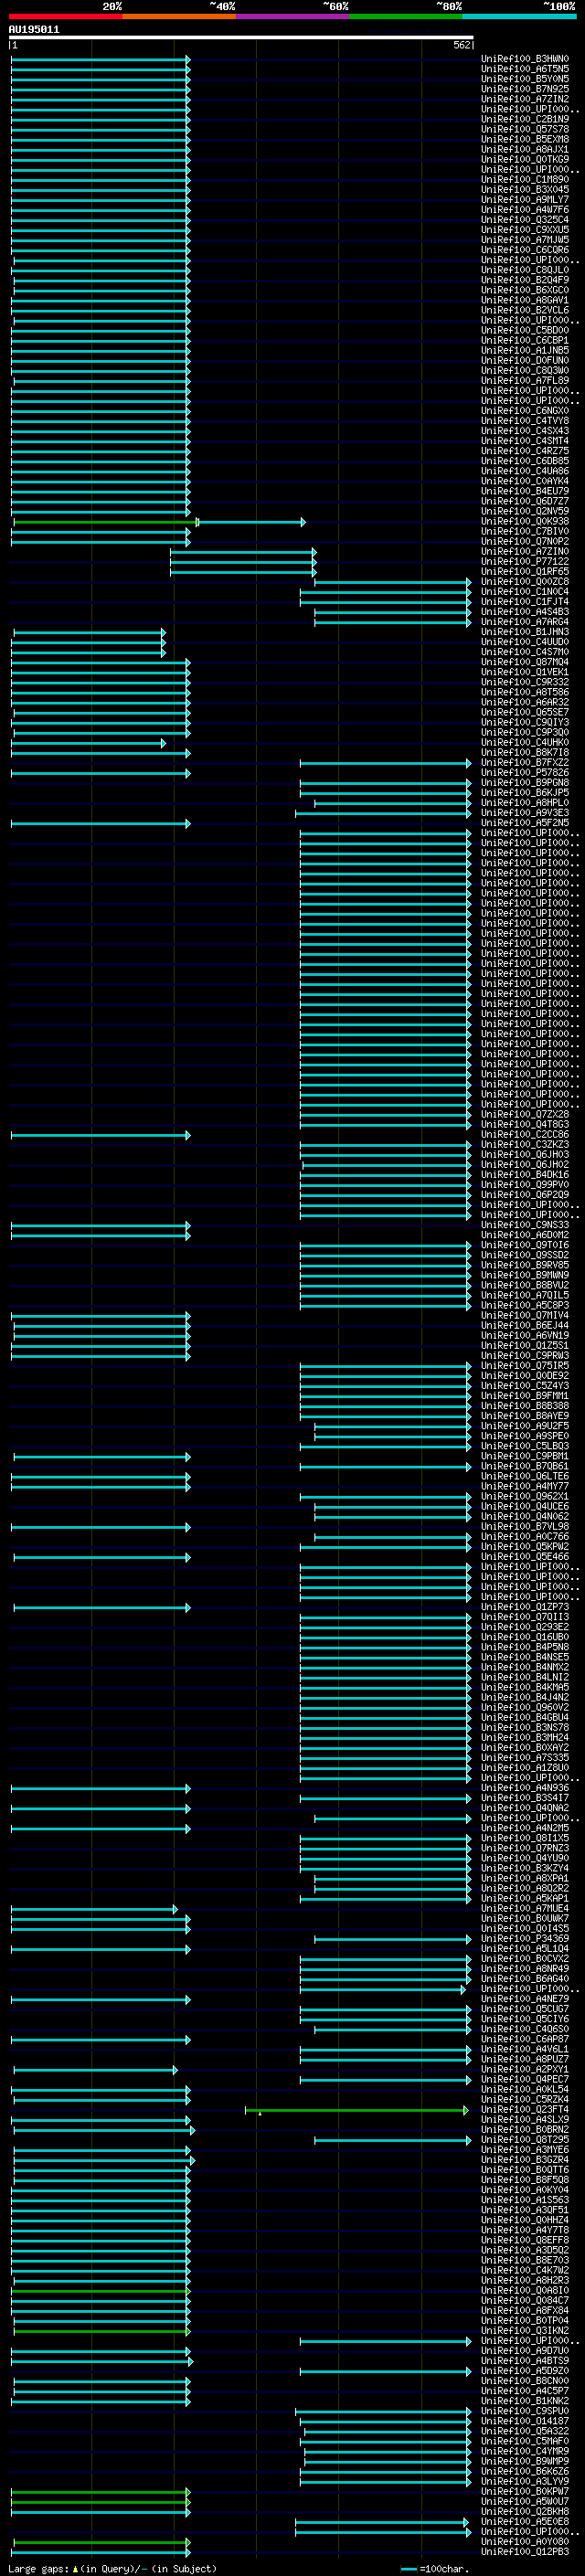Select the UniRef100_Q65SE7 label

coord(525,712)
